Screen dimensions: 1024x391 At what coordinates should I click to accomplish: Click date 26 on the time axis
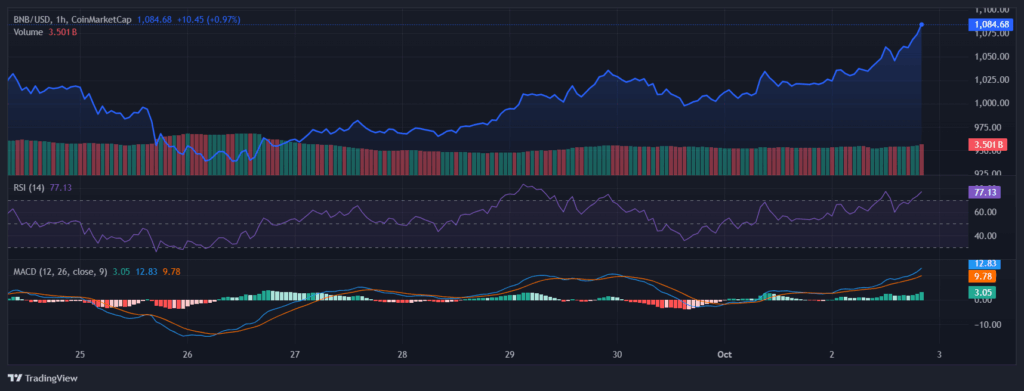[187, 354]
